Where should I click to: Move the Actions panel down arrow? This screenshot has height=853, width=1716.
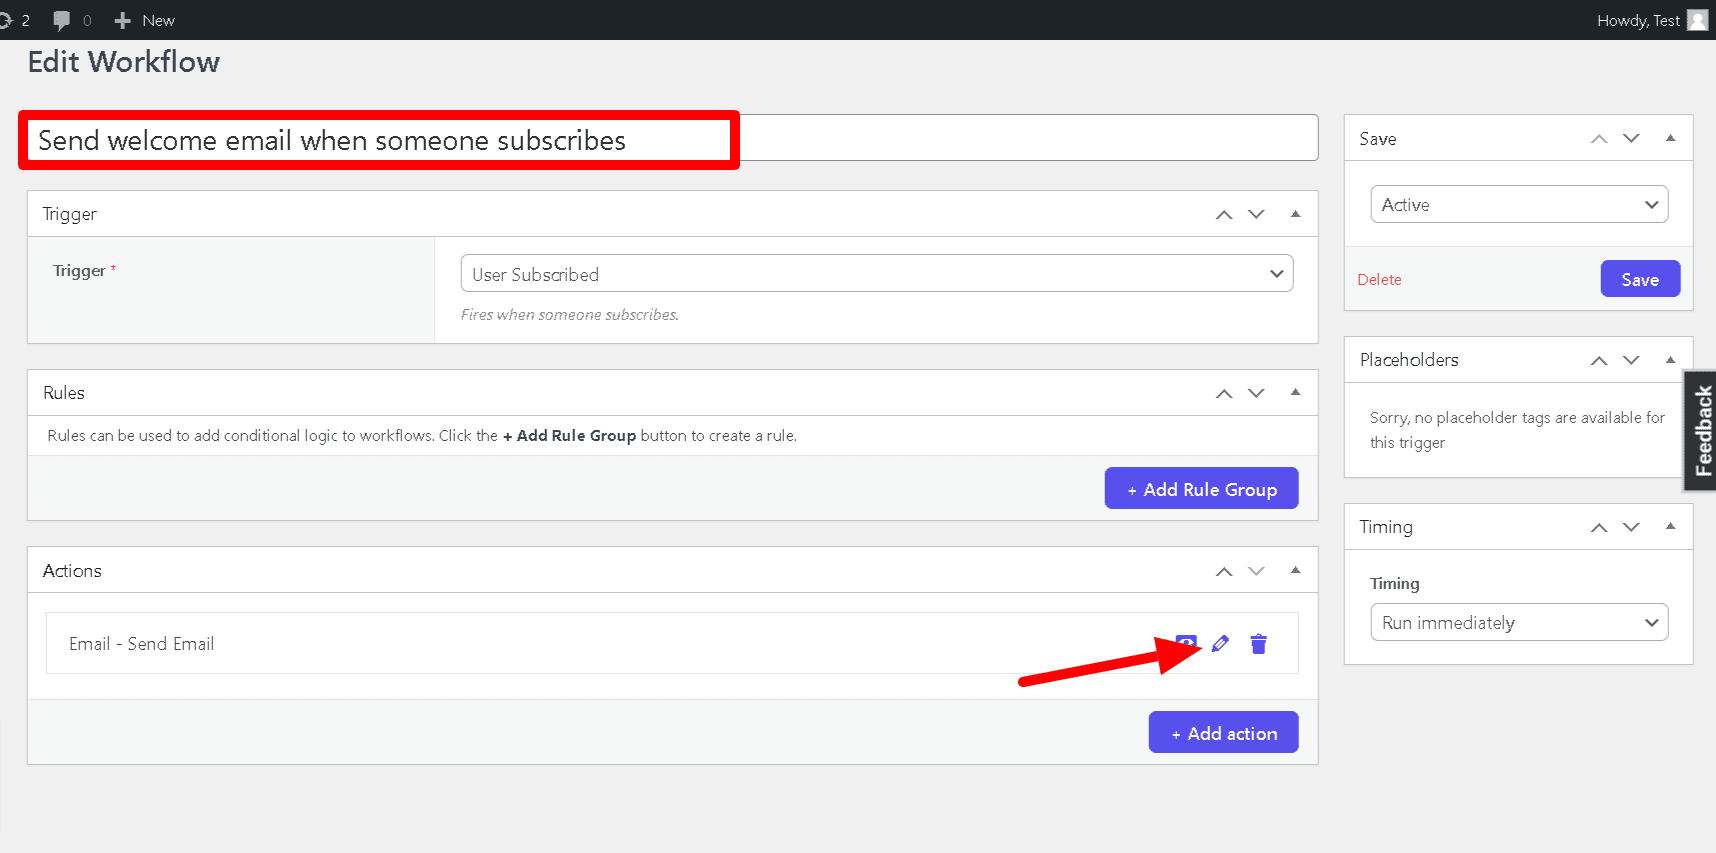pos(1257,571)
